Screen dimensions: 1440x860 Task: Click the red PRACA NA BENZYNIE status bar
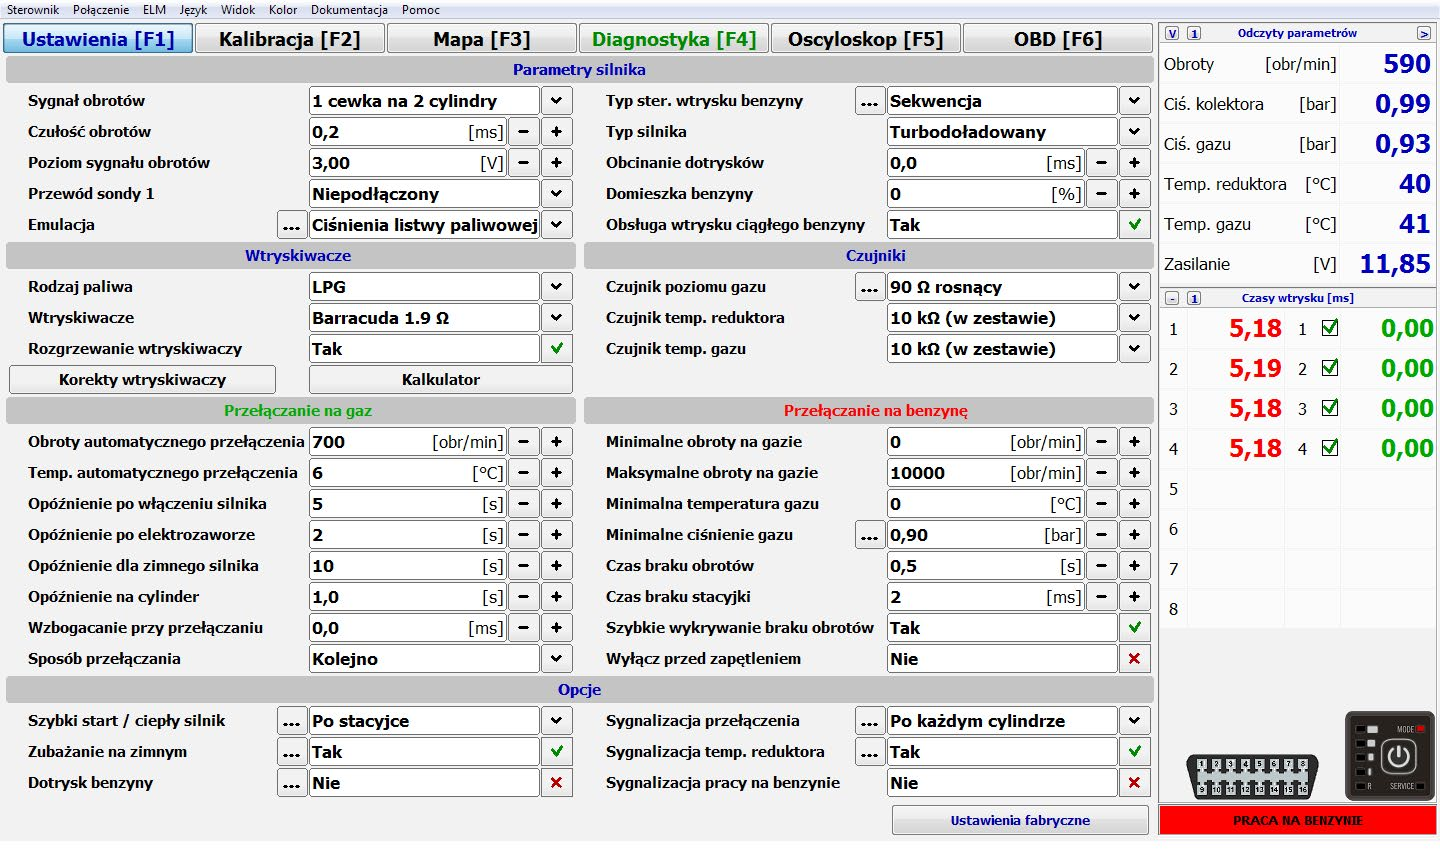pos(1298,821)
